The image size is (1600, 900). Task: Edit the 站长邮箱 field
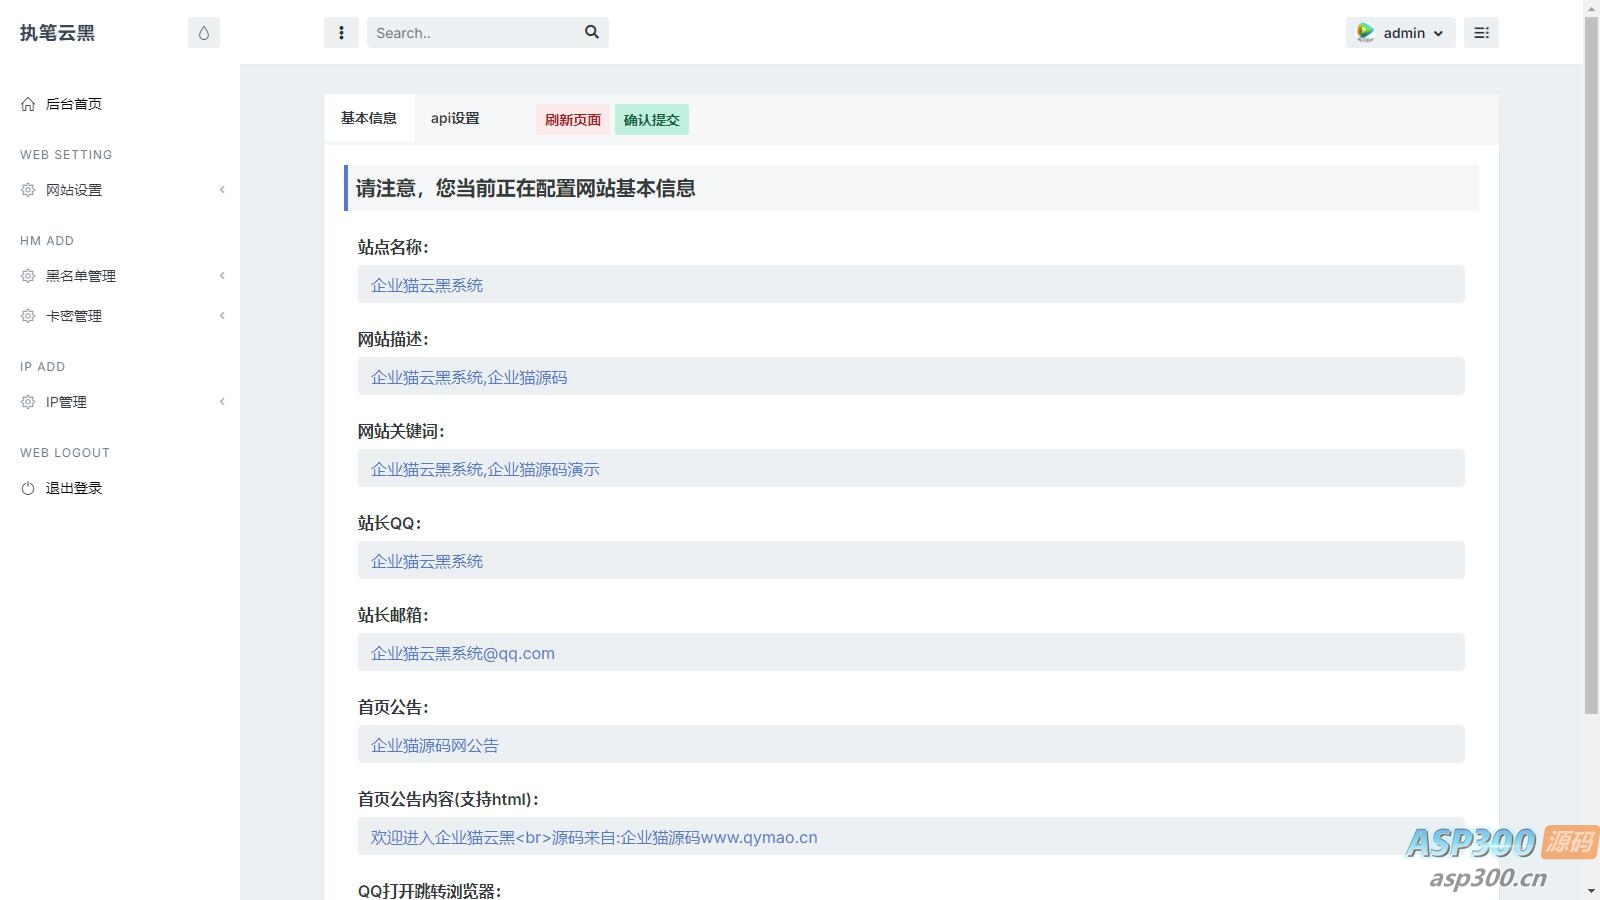pos(911,652)
